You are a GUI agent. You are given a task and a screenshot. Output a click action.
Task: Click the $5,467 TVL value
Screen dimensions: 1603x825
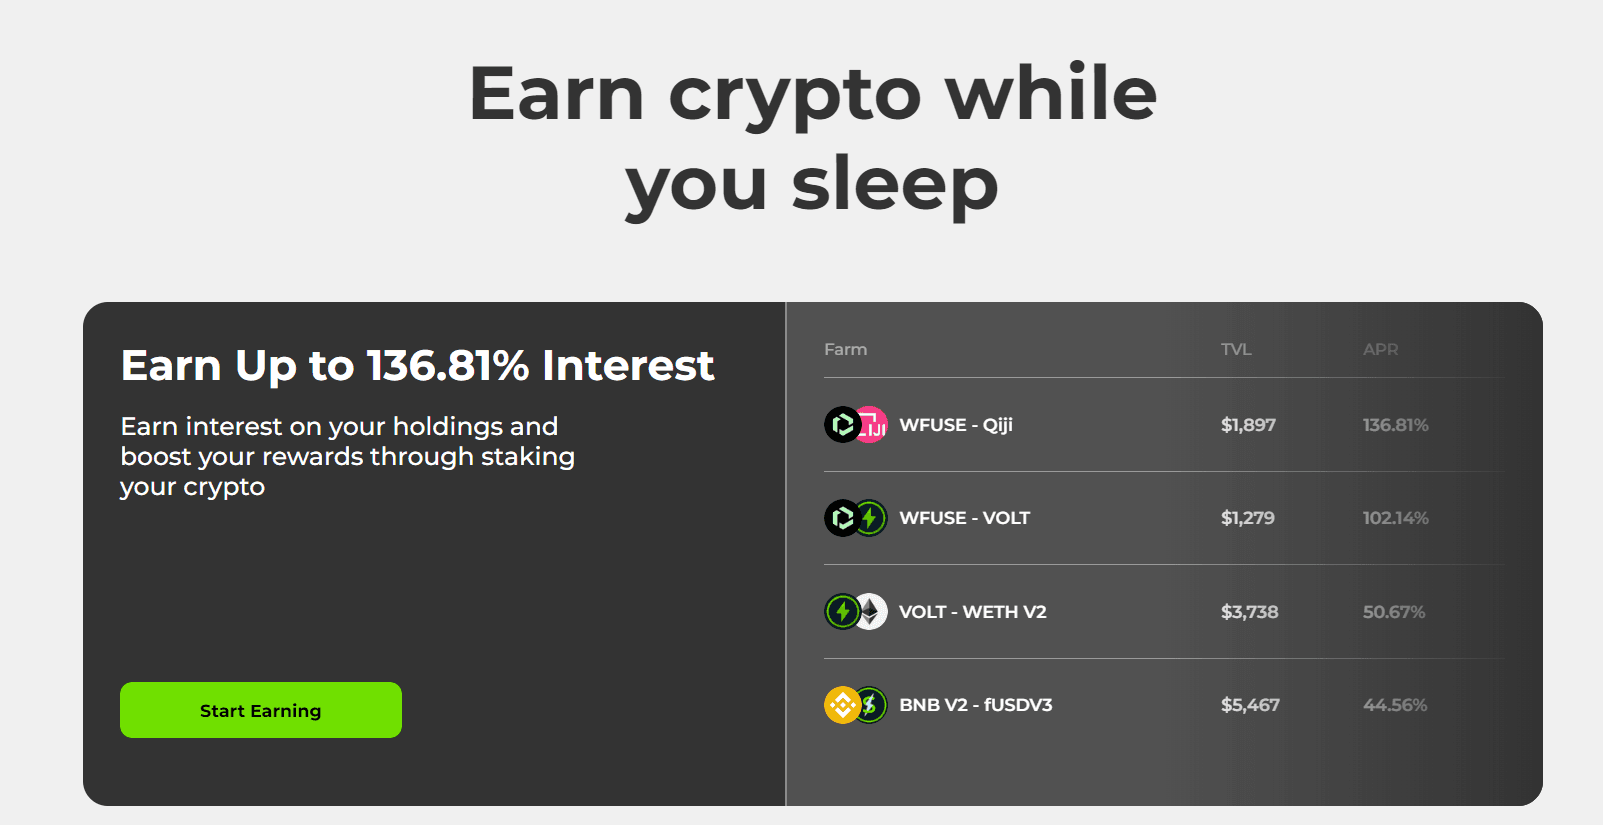pos(1250,705)
